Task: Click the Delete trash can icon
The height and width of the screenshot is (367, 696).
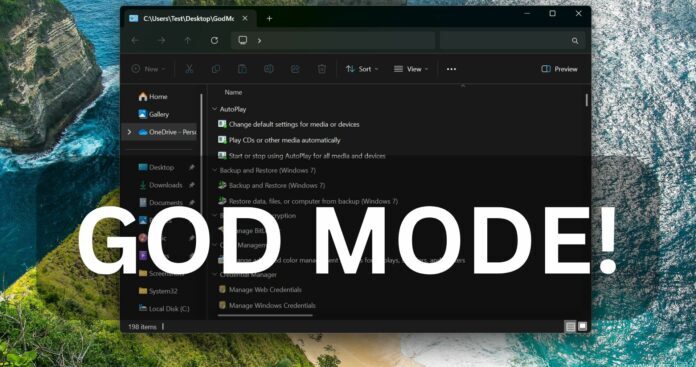Action: tap(322, 69)
